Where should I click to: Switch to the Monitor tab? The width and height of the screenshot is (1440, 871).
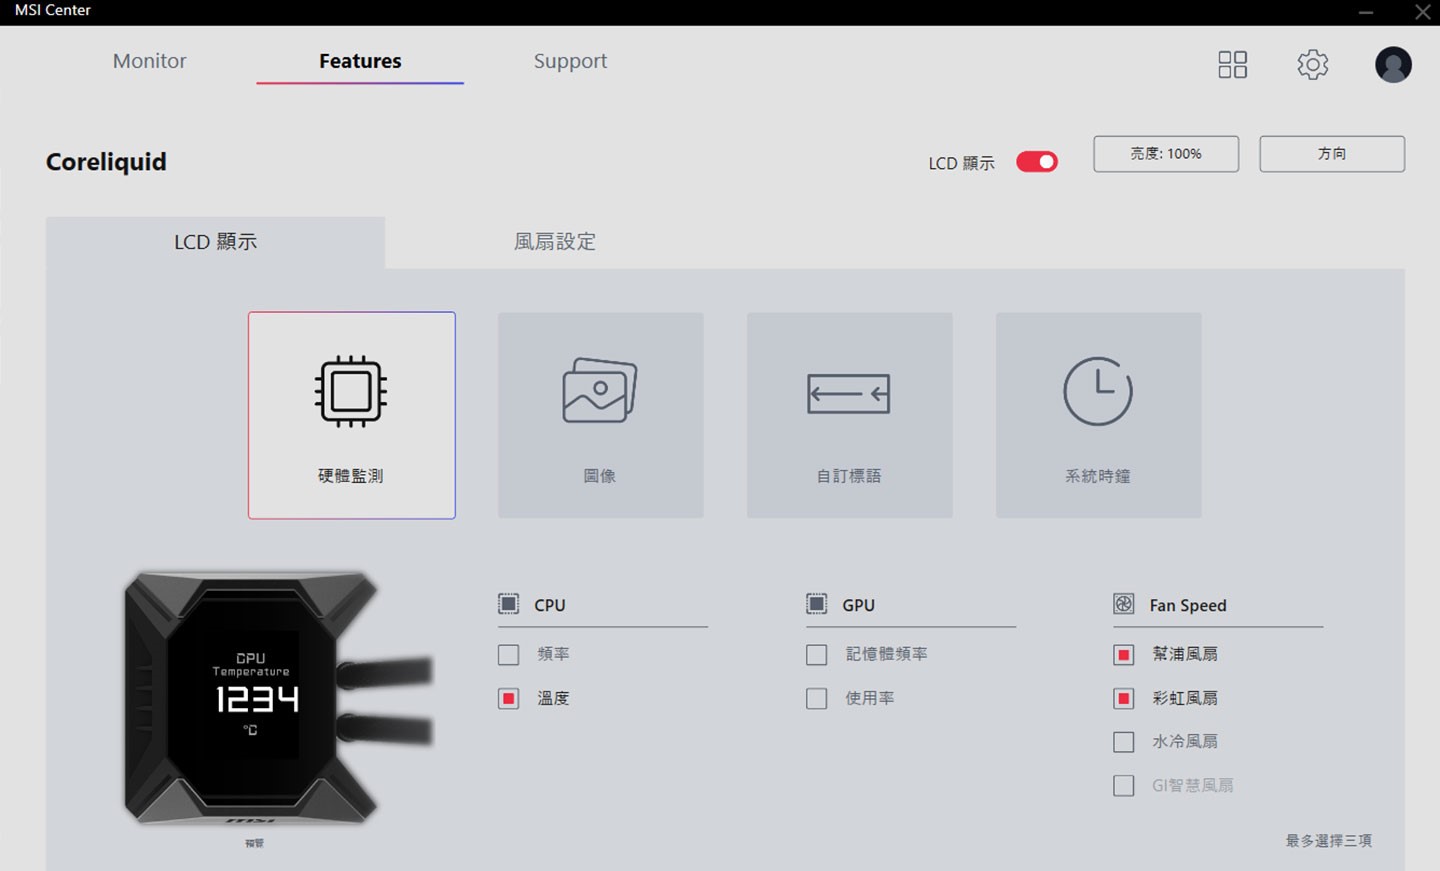[150, 61]
